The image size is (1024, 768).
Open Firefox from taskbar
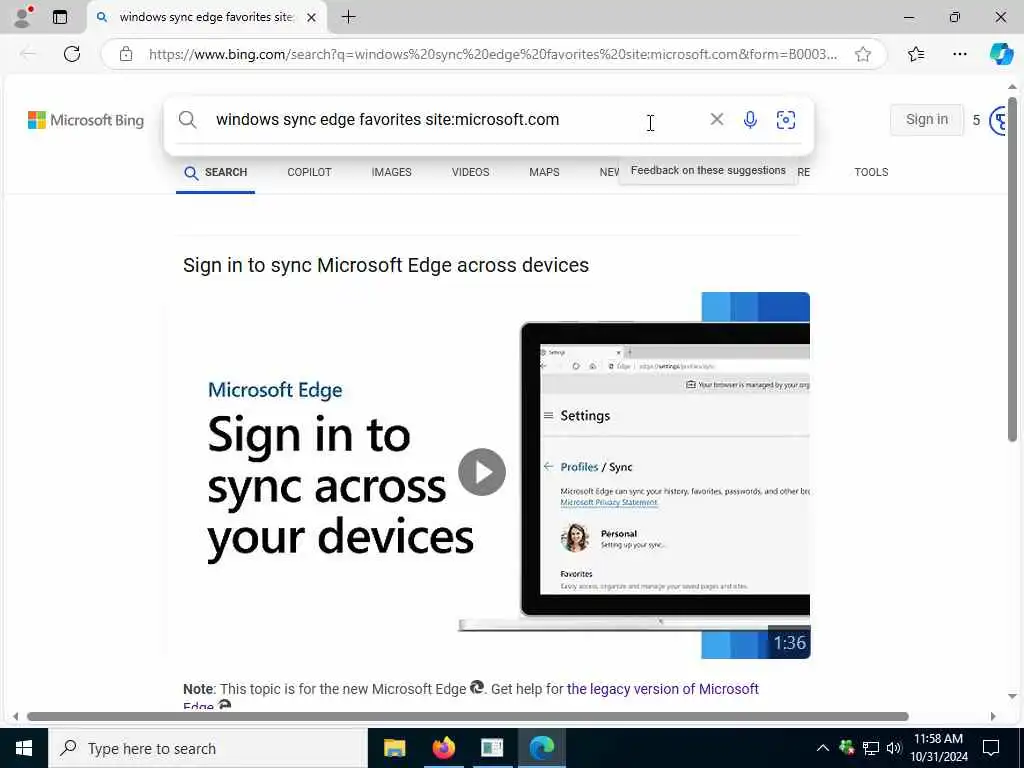coord(443,748)
